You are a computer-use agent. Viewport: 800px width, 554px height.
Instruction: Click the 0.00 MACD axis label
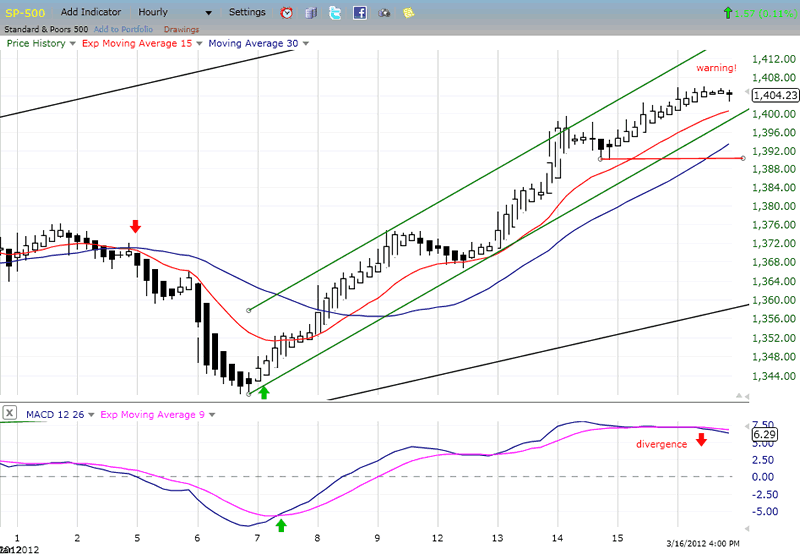[763, 477]
